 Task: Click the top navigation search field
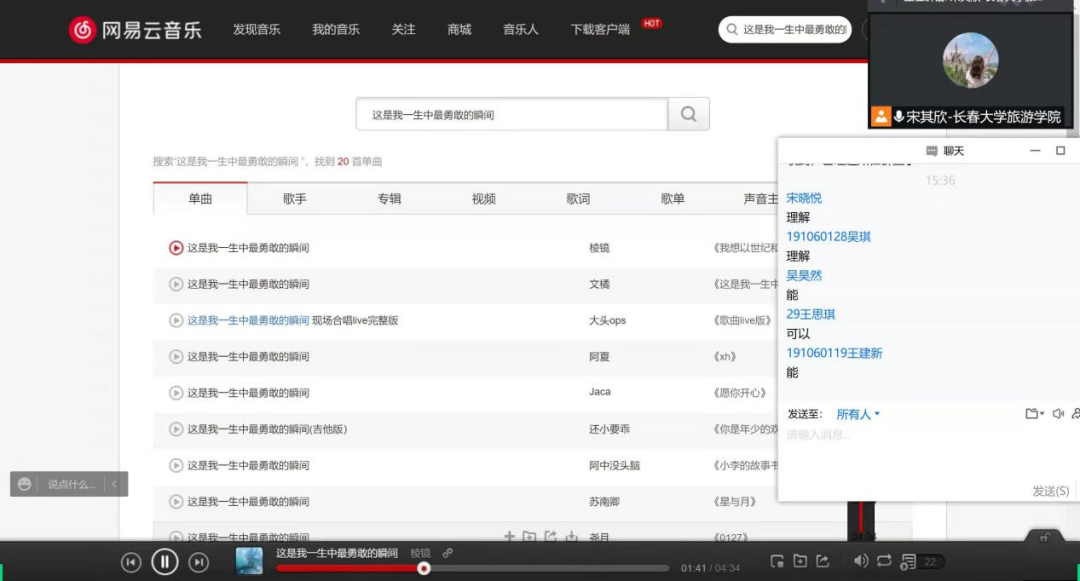pos(785,30)
